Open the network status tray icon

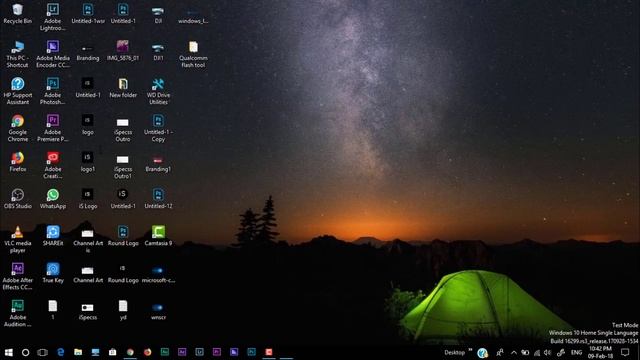pyautogui.click(x=537, y=352)
